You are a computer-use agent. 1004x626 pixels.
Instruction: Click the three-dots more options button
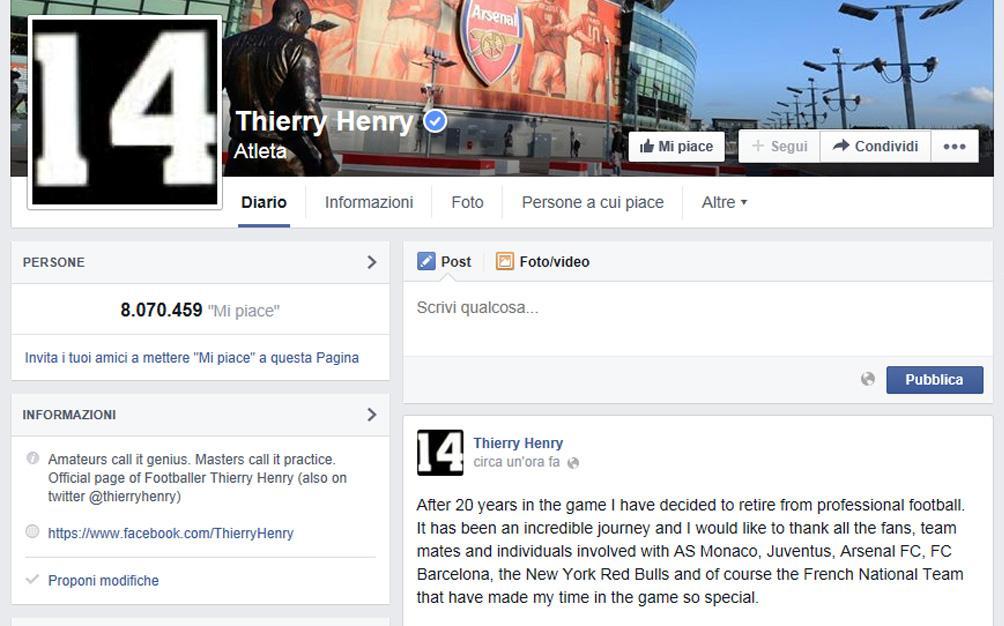pos(954,147)
